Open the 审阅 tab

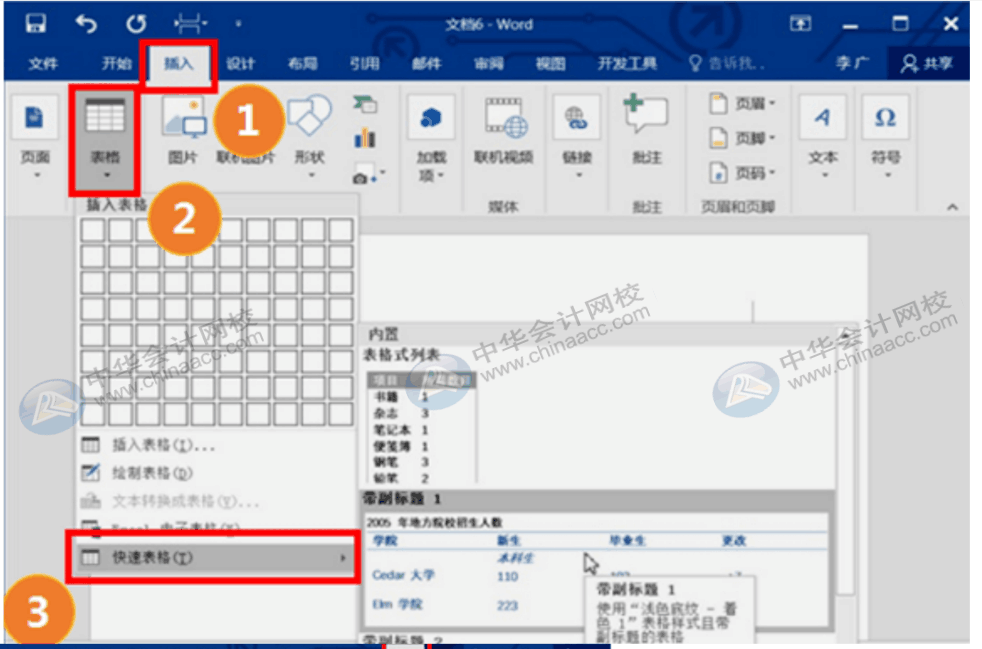pyautogui.click(x=488, y=63)
